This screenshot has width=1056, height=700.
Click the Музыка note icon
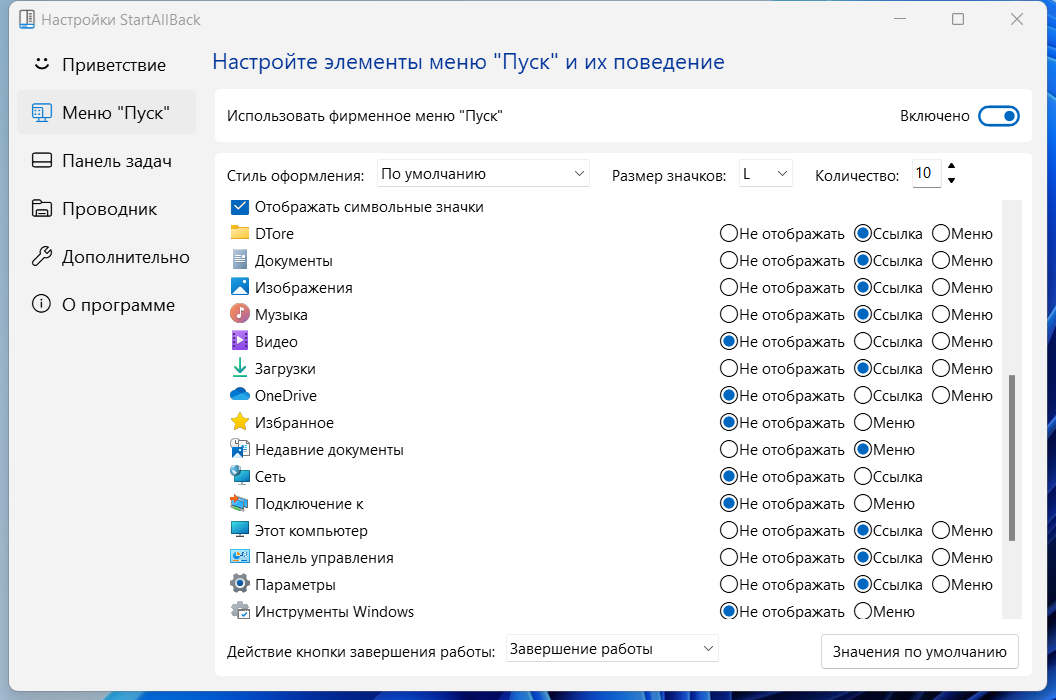click(240, 314)
